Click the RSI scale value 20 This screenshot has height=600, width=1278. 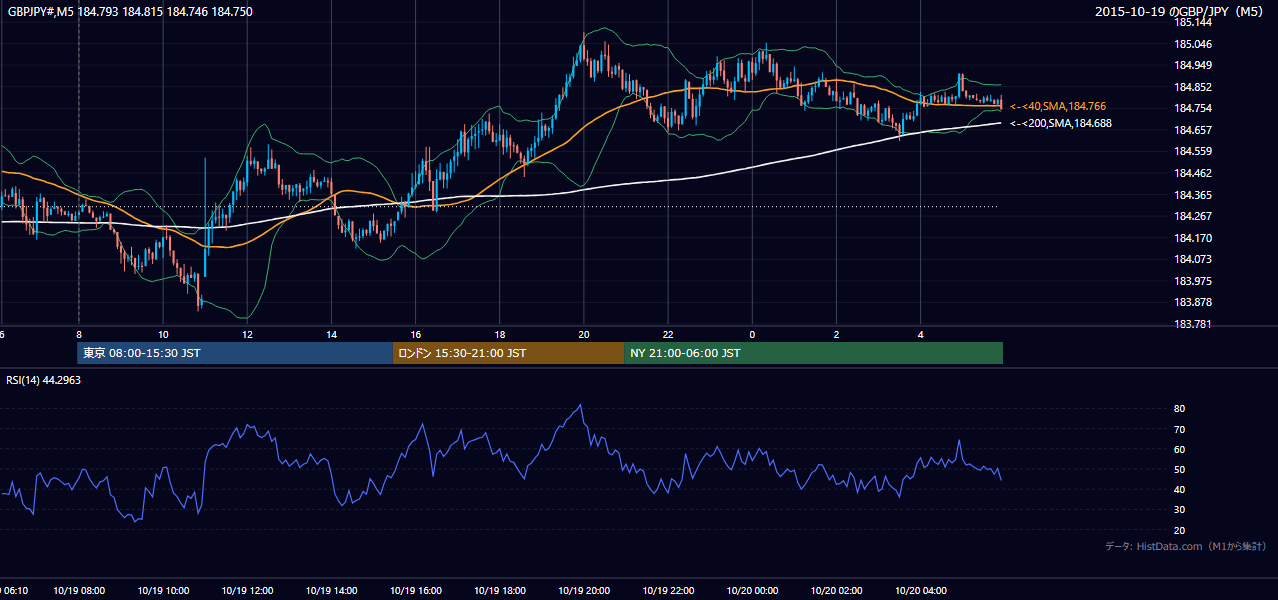(1179, 530)
